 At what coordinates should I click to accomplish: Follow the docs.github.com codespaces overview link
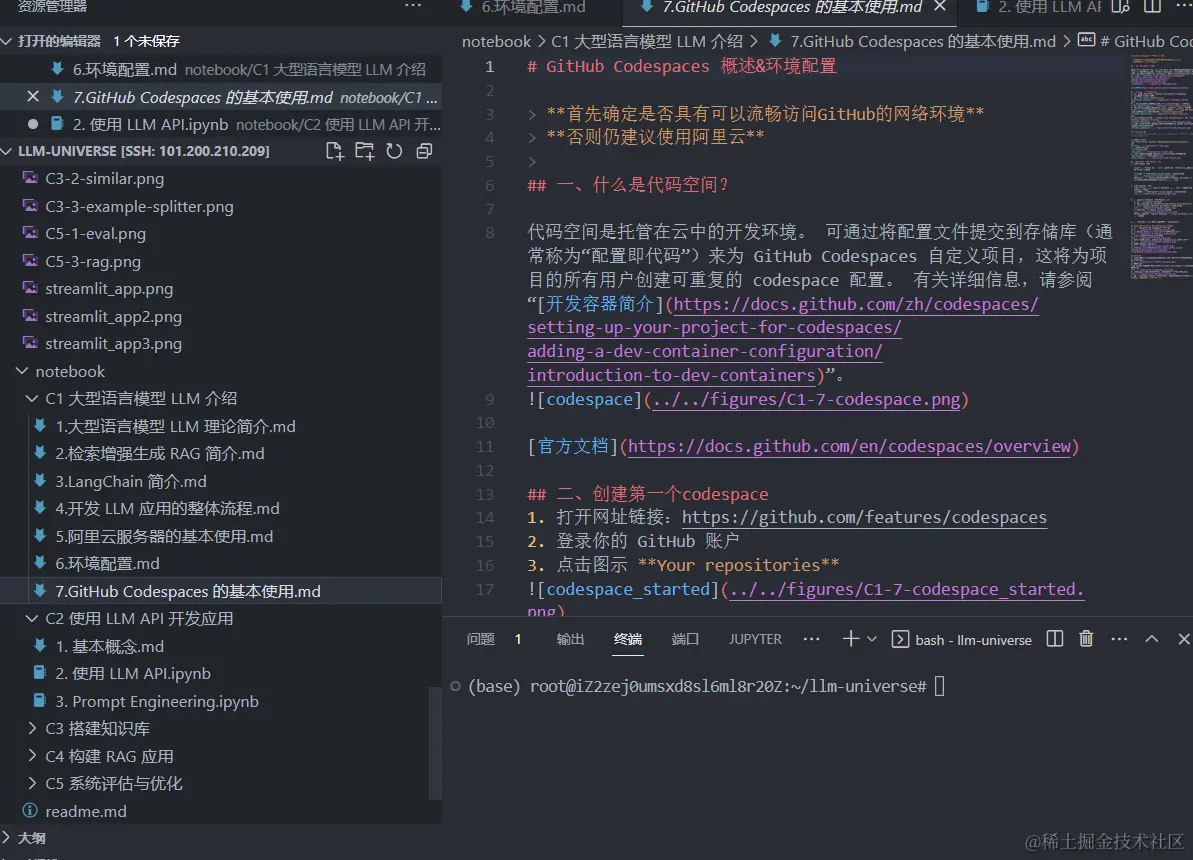[x=849, y=446]
